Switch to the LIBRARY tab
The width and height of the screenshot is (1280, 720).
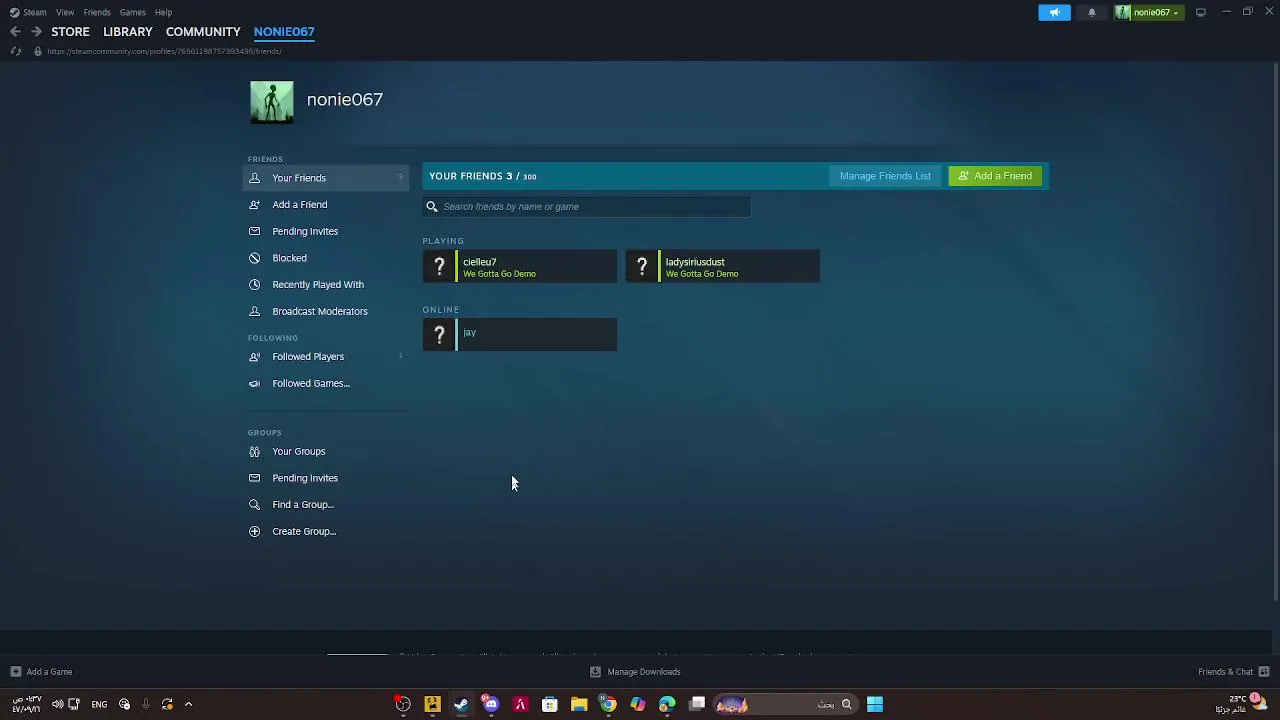(127, 31)
